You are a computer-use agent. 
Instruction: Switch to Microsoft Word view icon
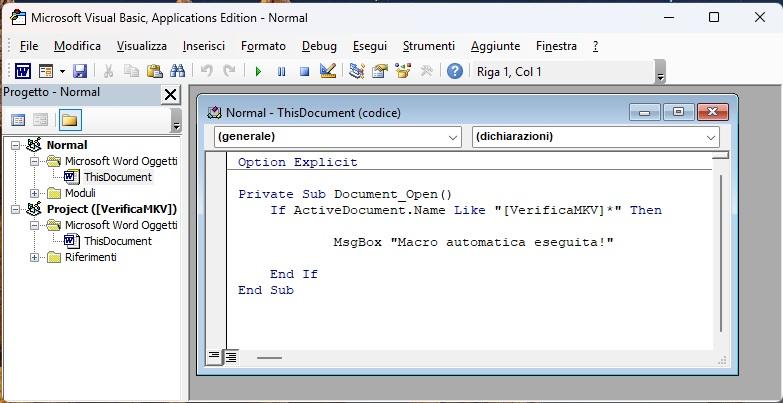tap(22, 71)
